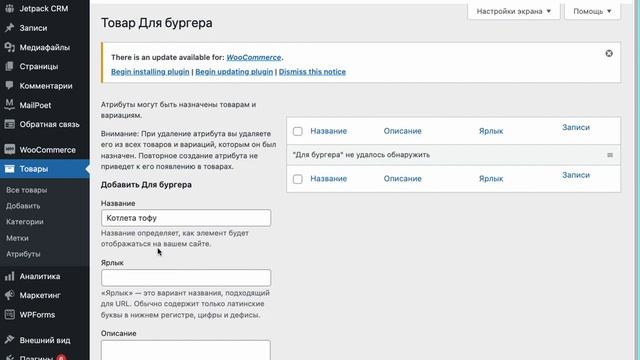
Task: Sort by Записи in table footer
Action: (x=576, y=175)
